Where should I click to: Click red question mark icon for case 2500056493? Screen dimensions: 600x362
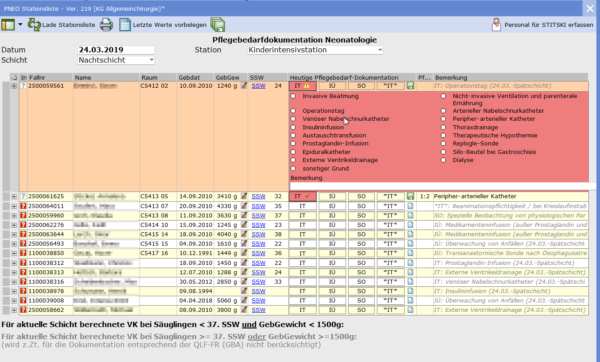pyautogui.click(x=23, y=244)
